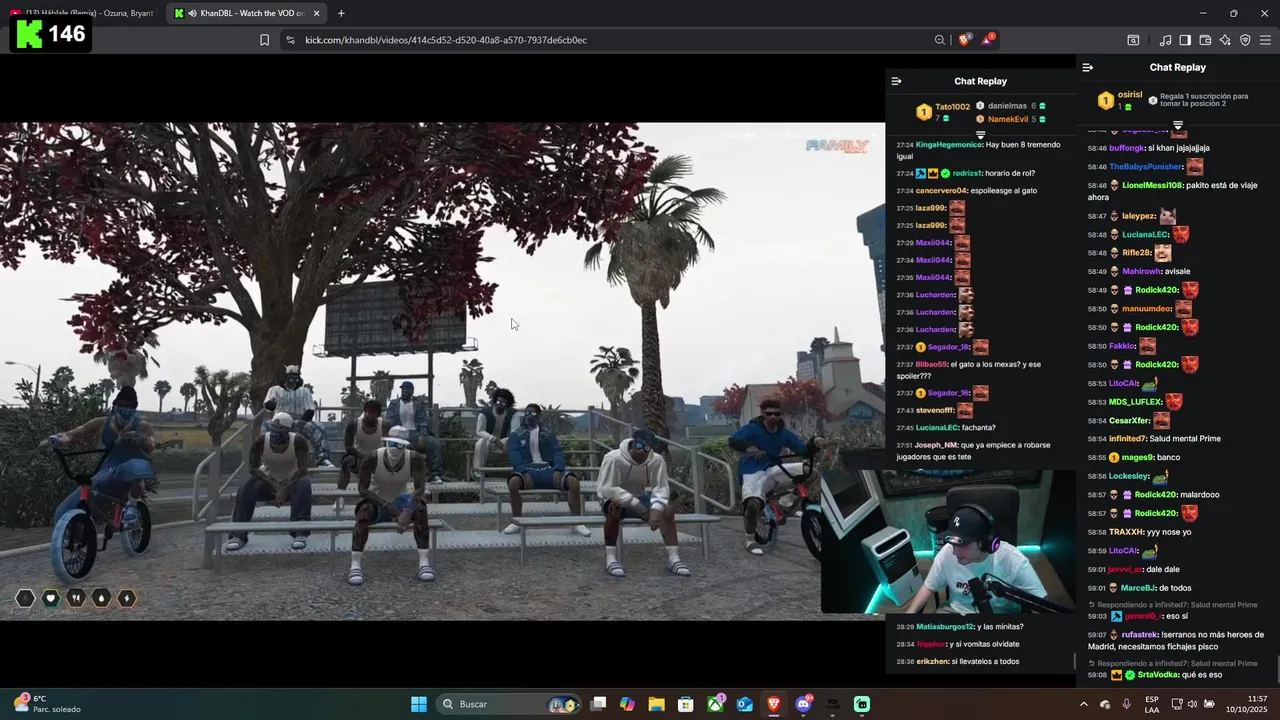Click username mages9 in chat

pyautogui.click(x=1137, y=457)
